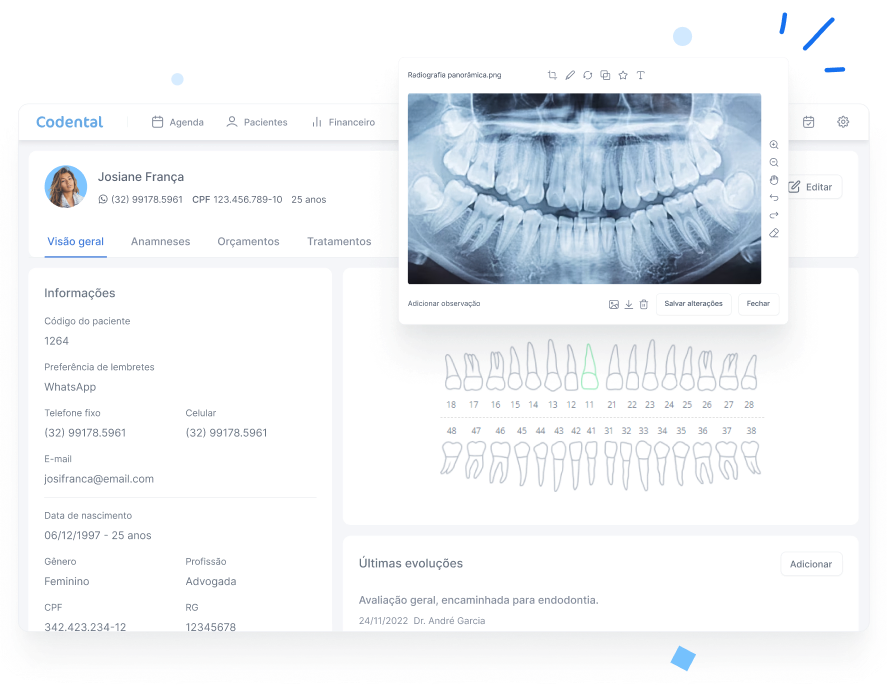
Task: Open the calendar check icon in header
Action: 808,122
